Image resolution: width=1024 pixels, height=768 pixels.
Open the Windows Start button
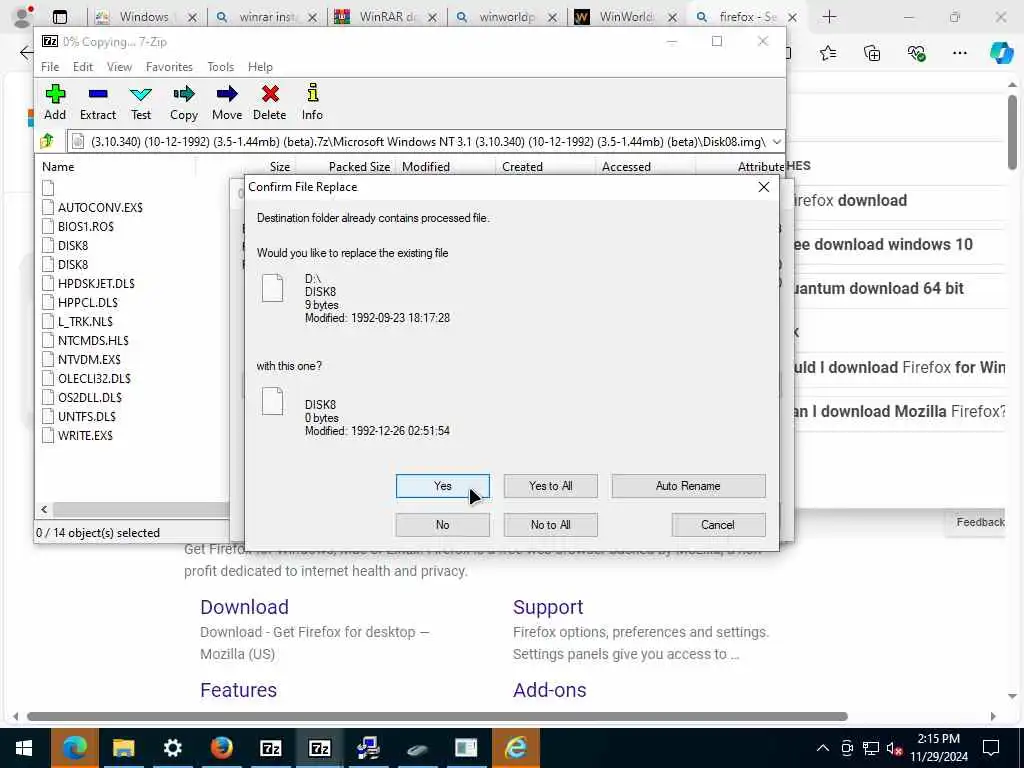click(24, 748)
